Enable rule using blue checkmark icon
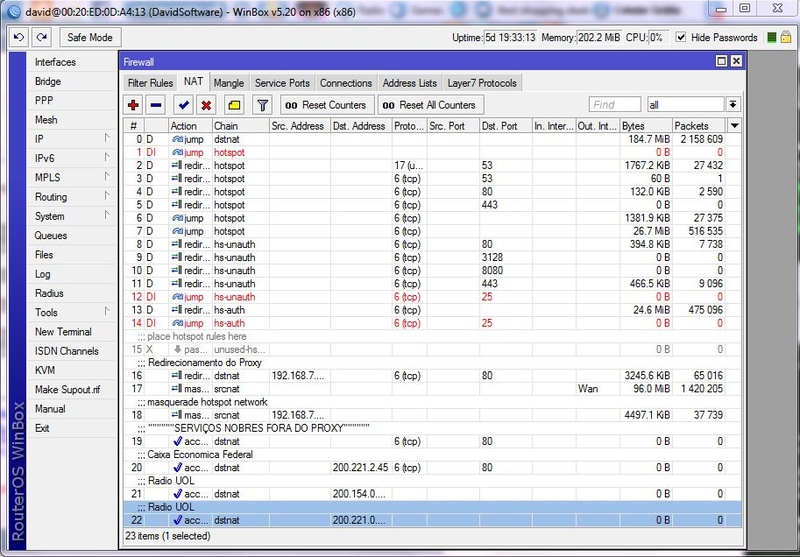The image size is (800, 557). tap(183, 105)
